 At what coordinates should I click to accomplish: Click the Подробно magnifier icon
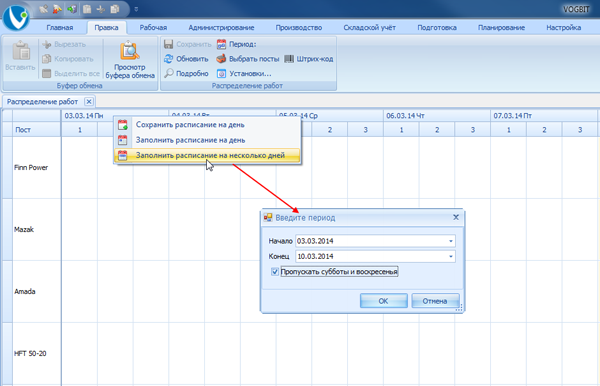[x=168, y=73]
